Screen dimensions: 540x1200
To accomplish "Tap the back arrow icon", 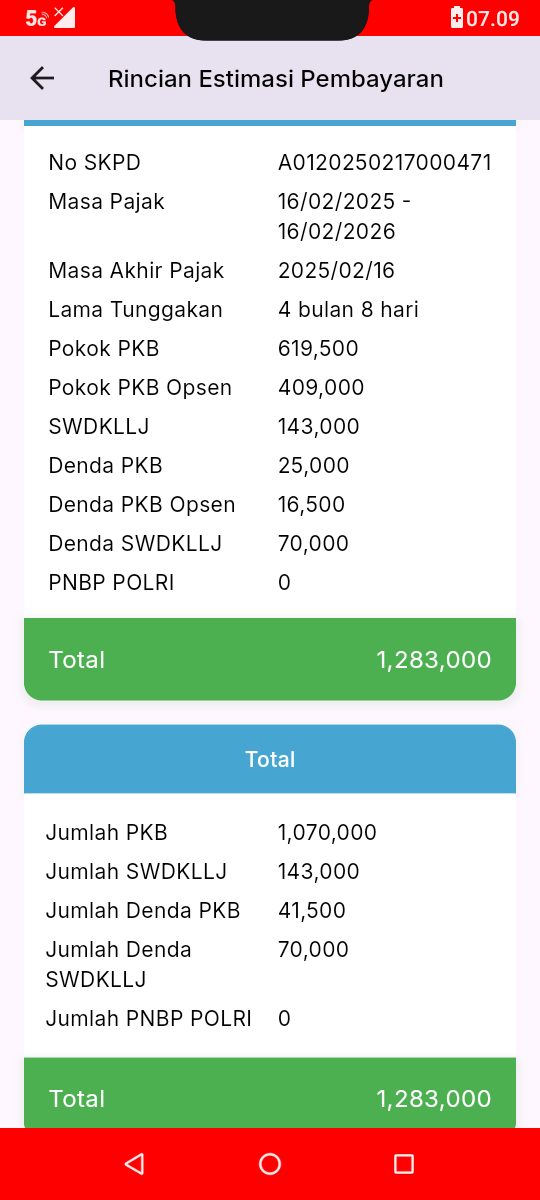I will coord(42,78).
